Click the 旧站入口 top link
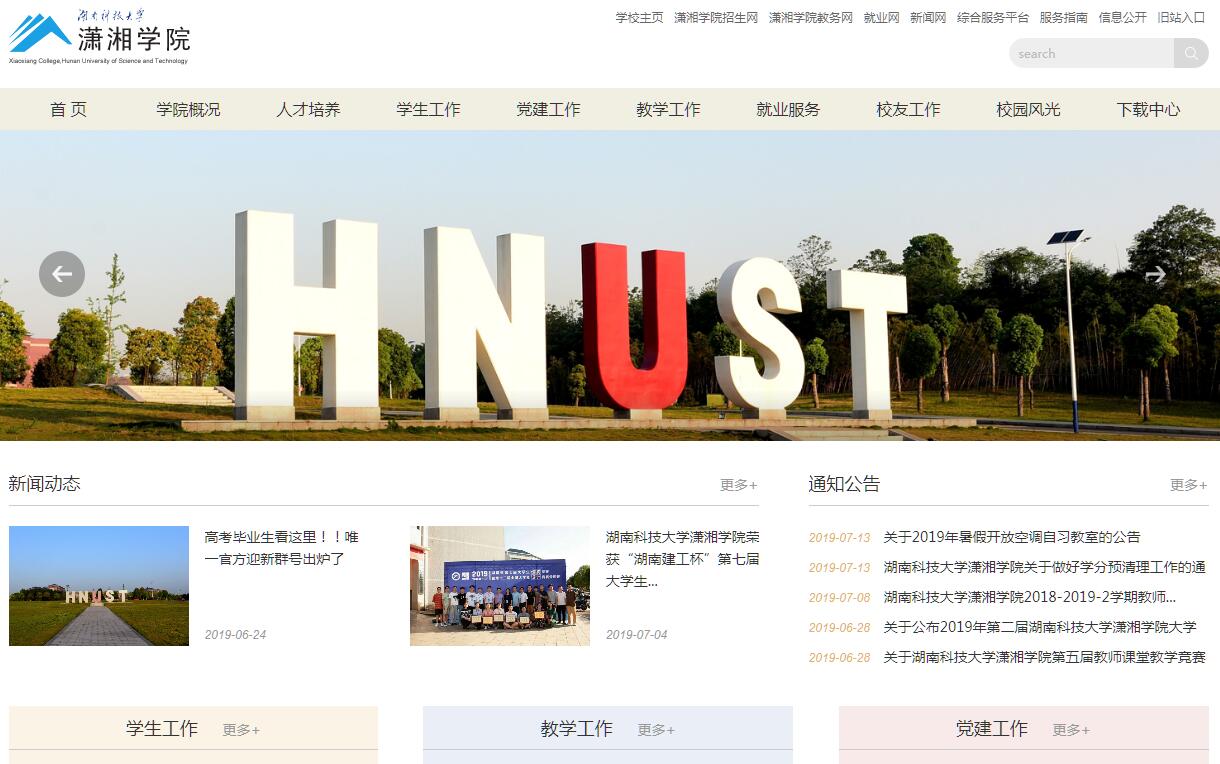The image size is (1220, 764). tap(1181, 17)
